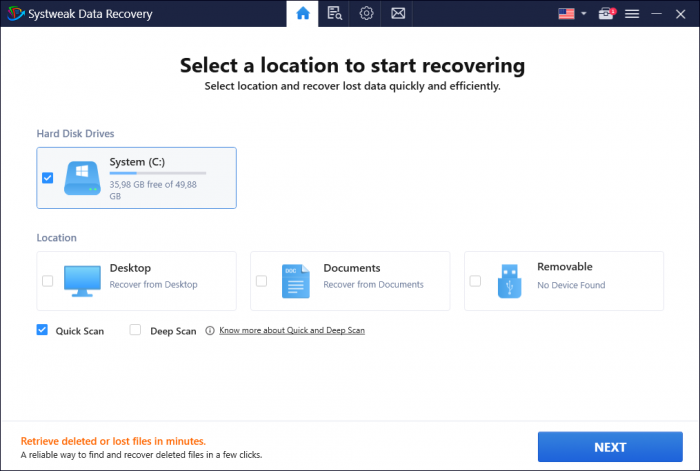
Task: Open the scan results tab icon
Action: [x=334, y=13]
